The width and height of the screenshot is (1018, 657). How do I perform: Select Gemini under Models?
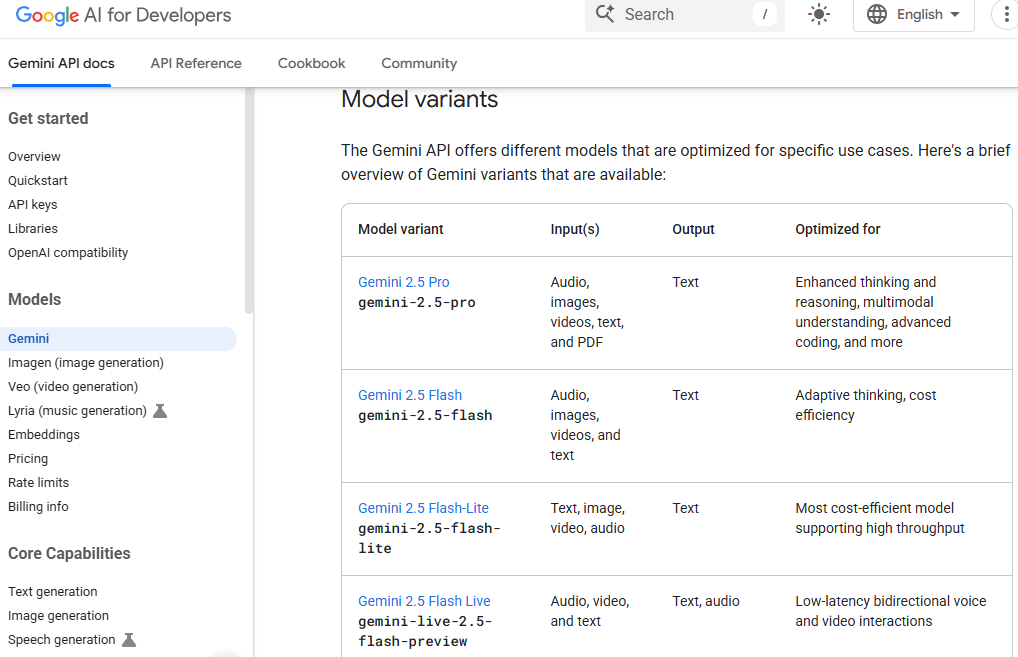click(118, 339)
